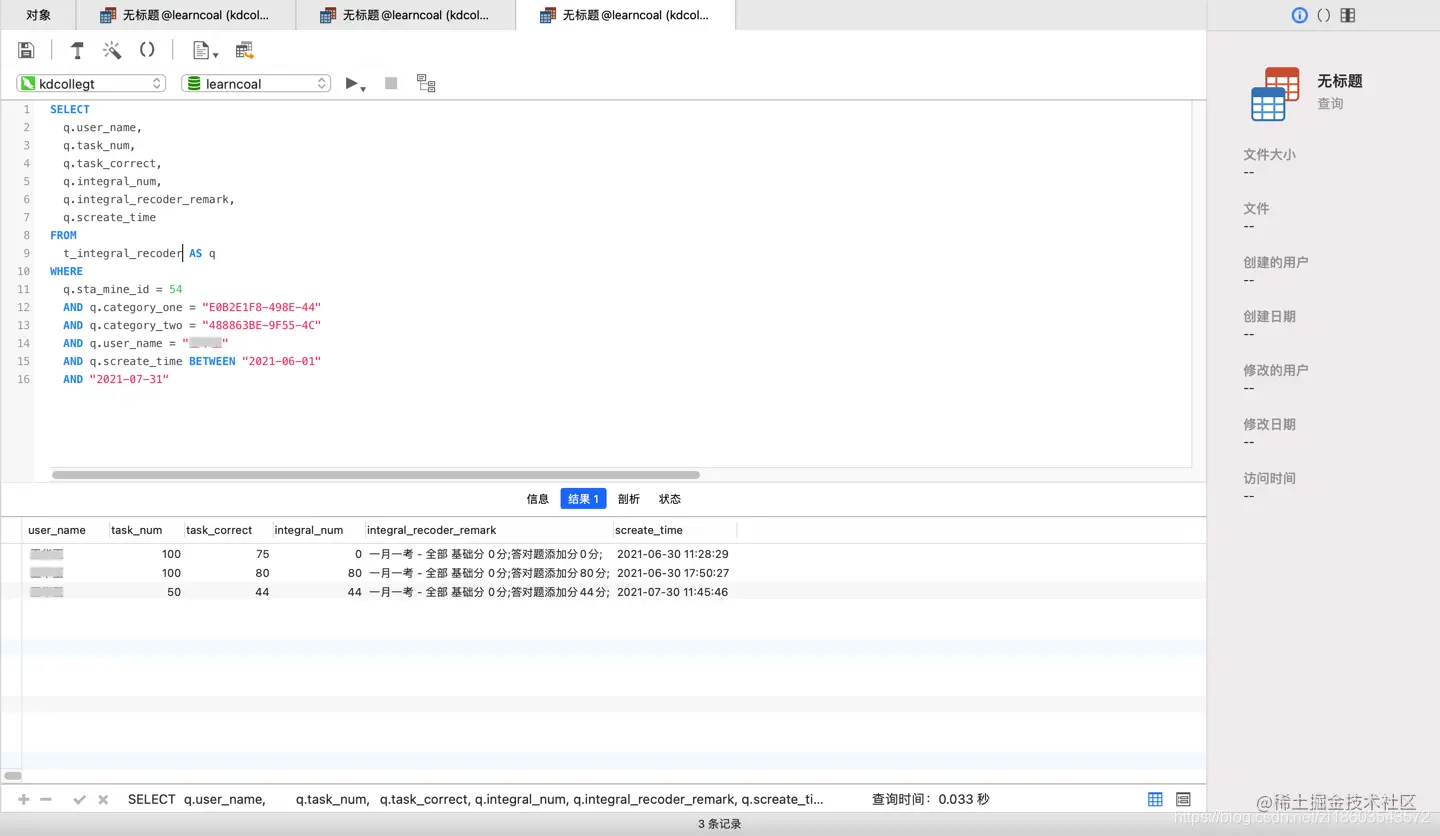Stop the running query
This screenshot has height=836, width=1440.
(391, 83)
